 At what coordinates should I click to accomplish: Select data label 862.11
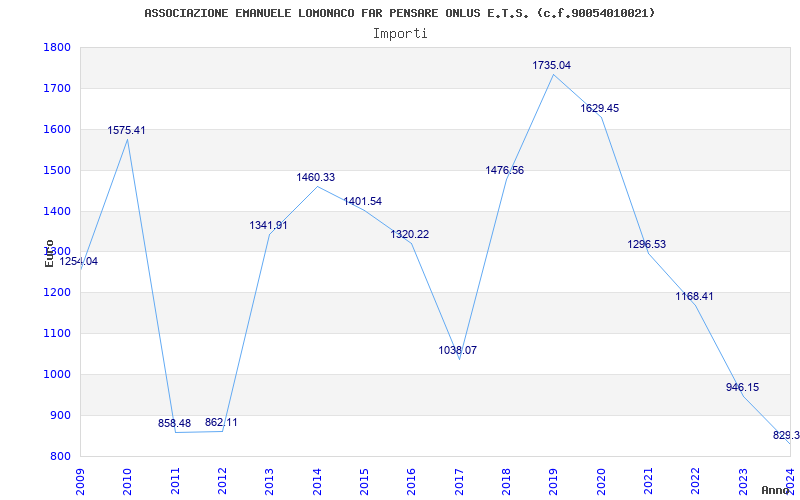[x=221, y=422]
